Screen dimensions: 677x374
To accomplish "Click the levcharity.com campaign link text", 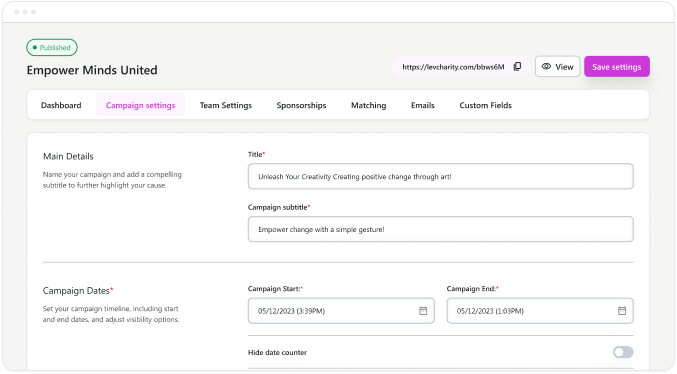I will [x=453, y=67].
